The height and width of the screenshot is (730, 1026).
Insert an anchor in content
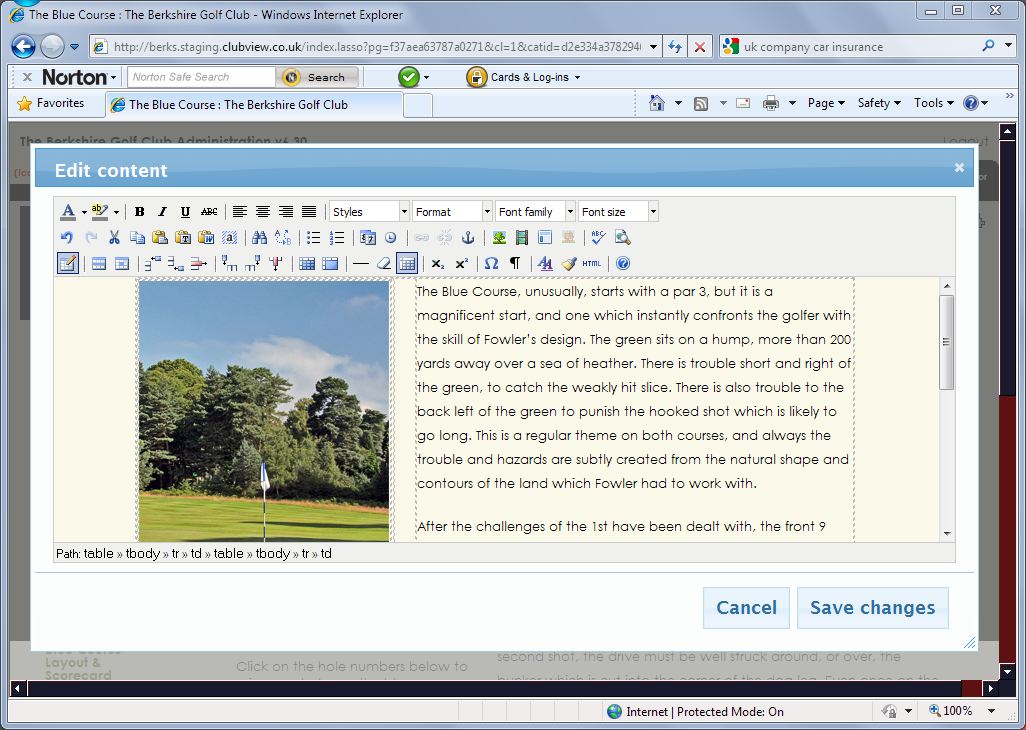[x=467, y=238]
